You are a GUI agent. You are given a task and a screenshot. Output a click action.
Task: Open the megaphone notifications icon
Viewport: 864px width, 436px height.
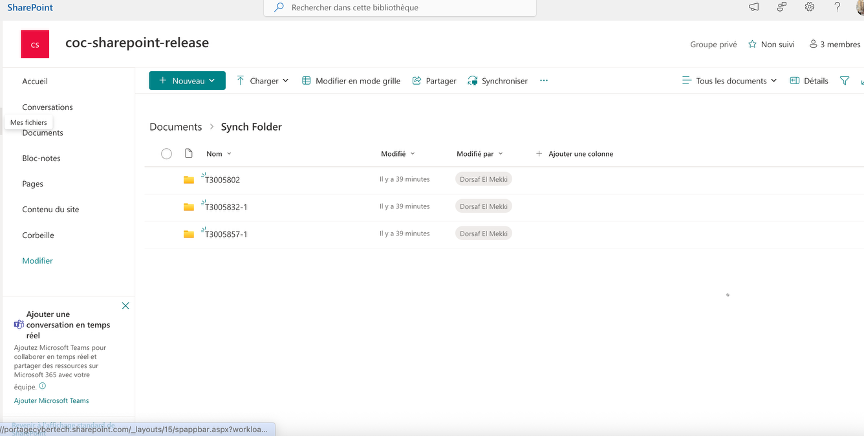pyautogui.click(x=753, y=7)
